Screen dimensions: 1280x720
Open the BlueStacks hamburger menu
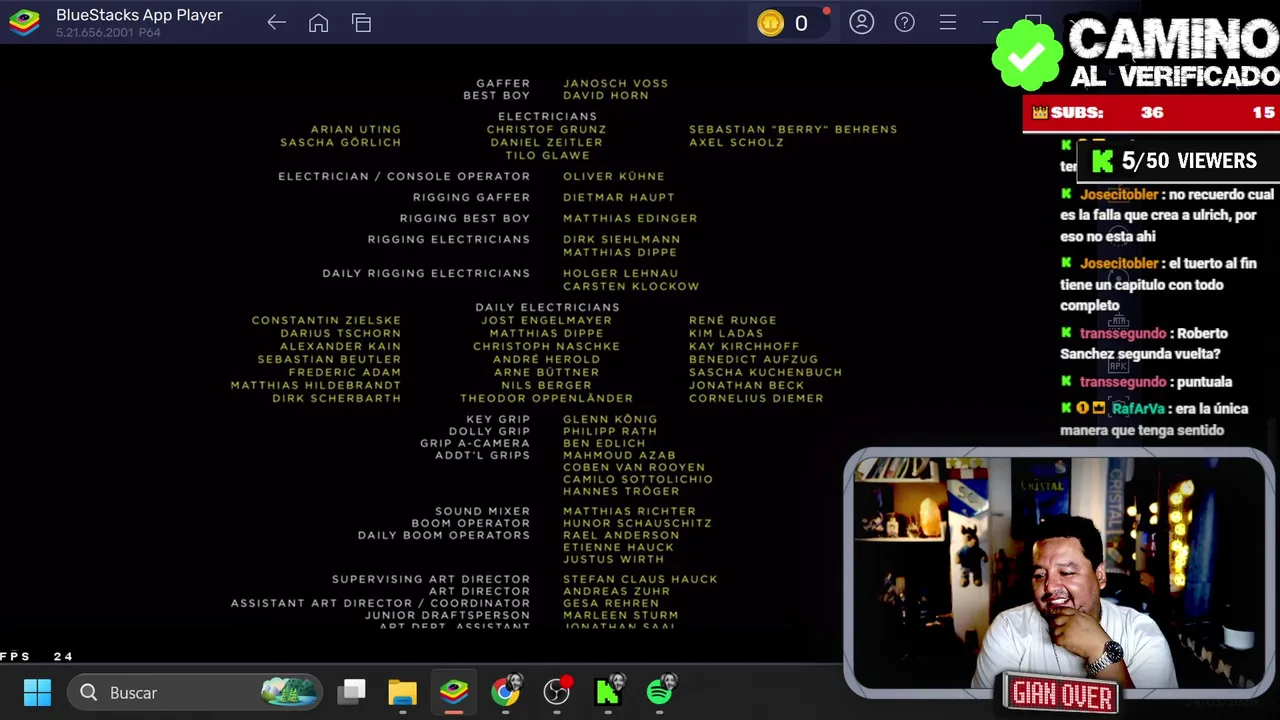948,22
